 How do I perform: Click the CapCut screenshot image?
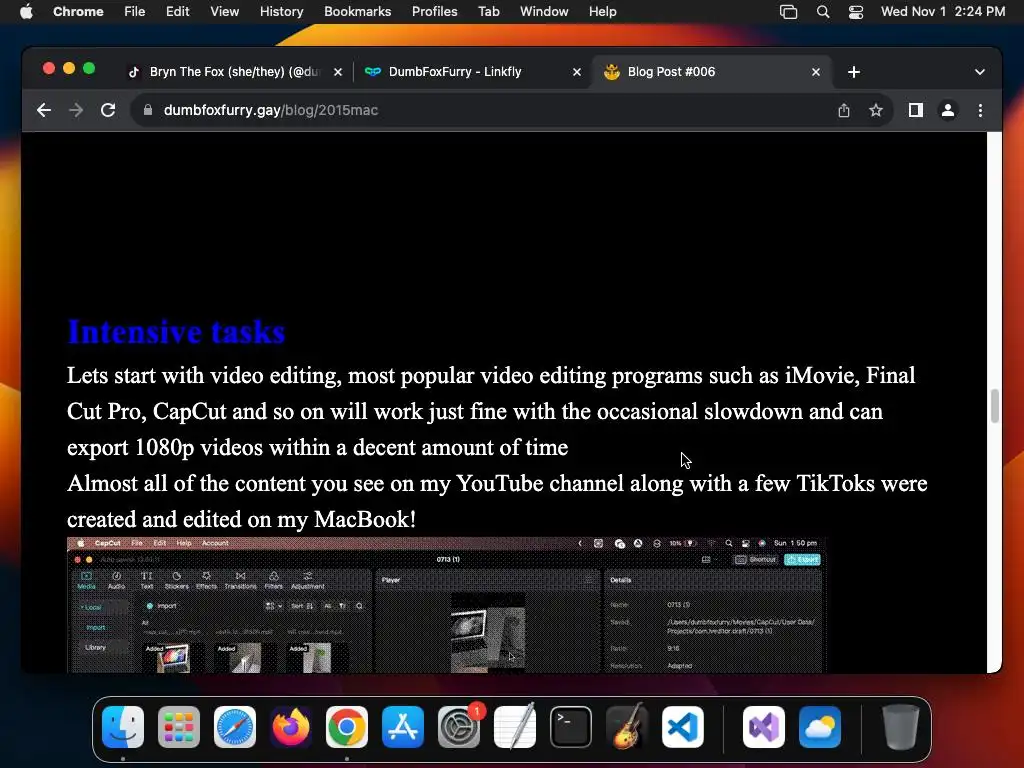pyautogui.click(x=447, y=605)
